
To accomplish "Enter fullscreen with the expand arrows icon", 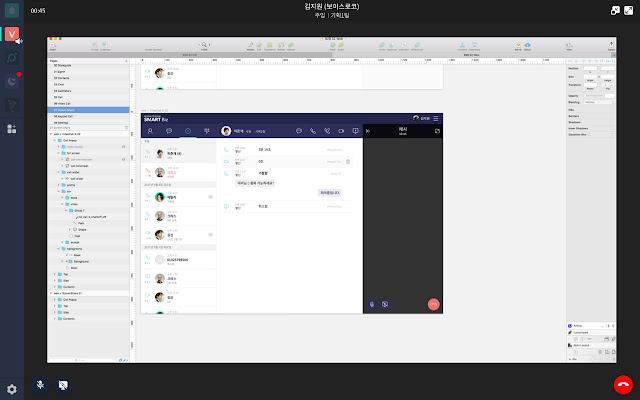I will 629,11.
